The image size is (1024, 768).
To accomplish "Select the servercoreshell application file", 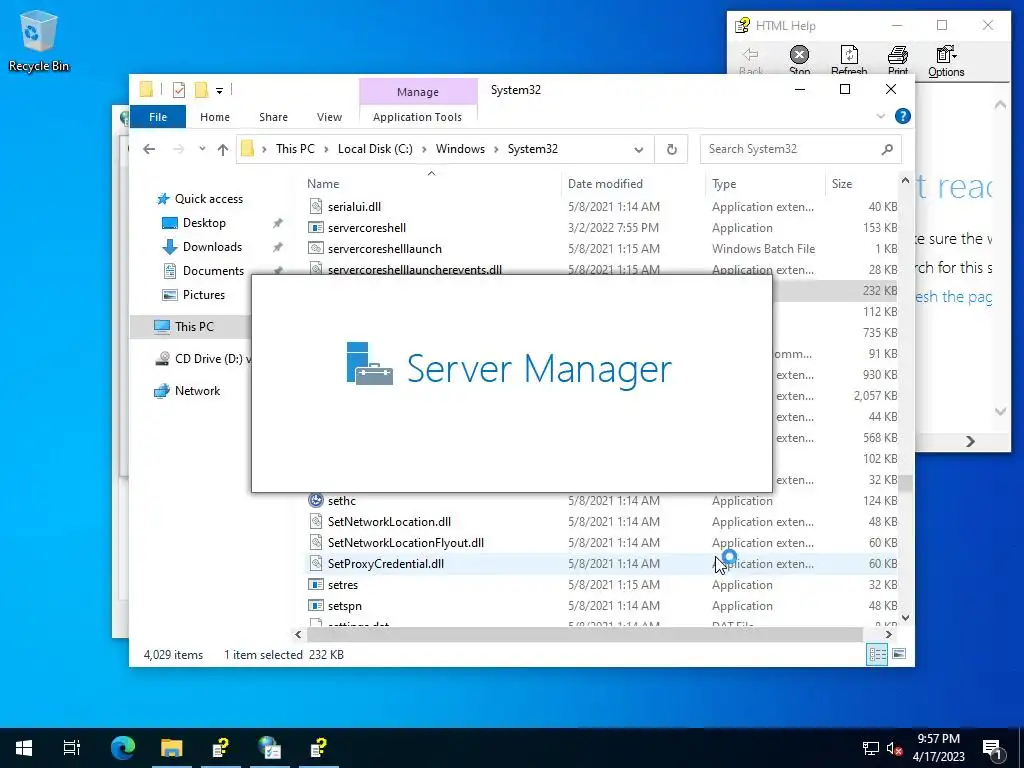I will coord(366,228).
